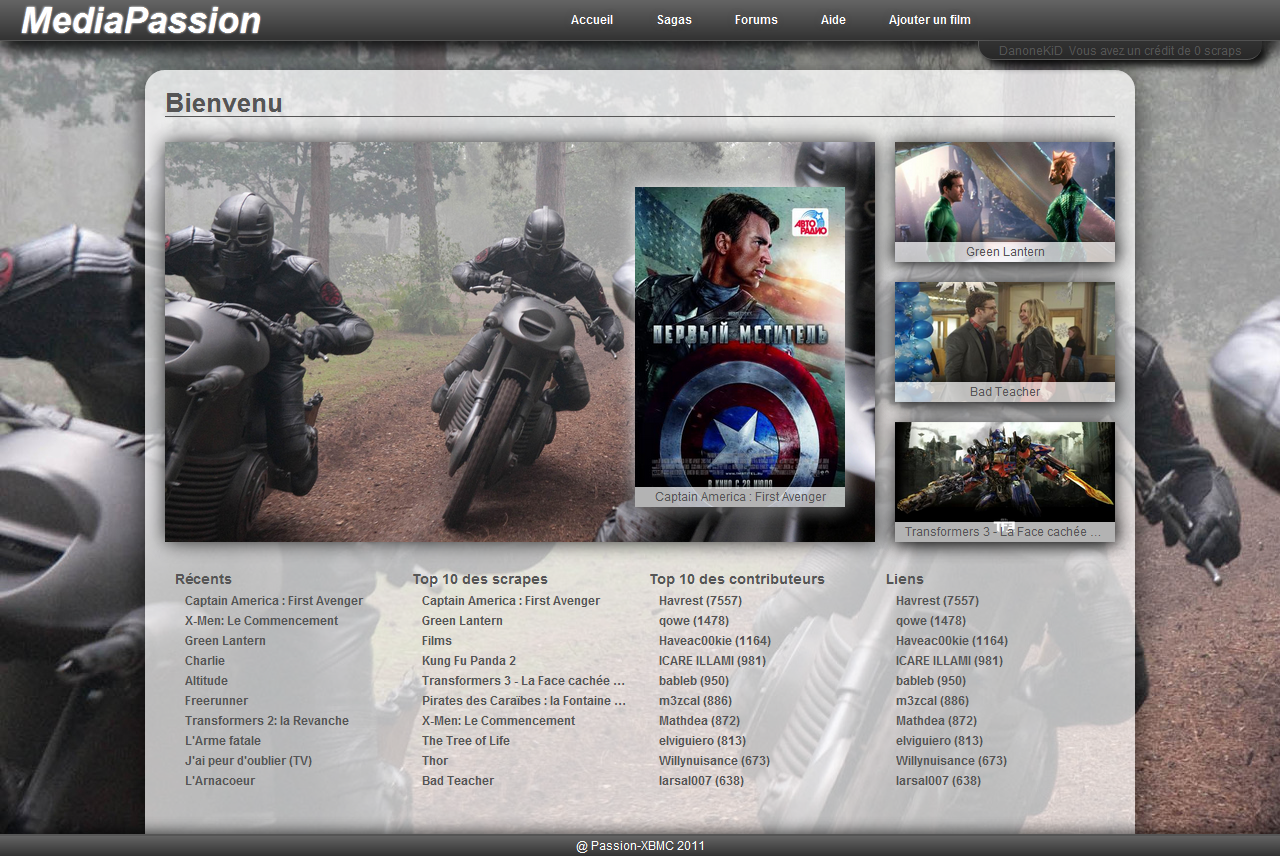This screenshot has width=1280, height=856.
Task: View Mathdea (872) in Top 10 contributeurs
Action: coord(699,721)
